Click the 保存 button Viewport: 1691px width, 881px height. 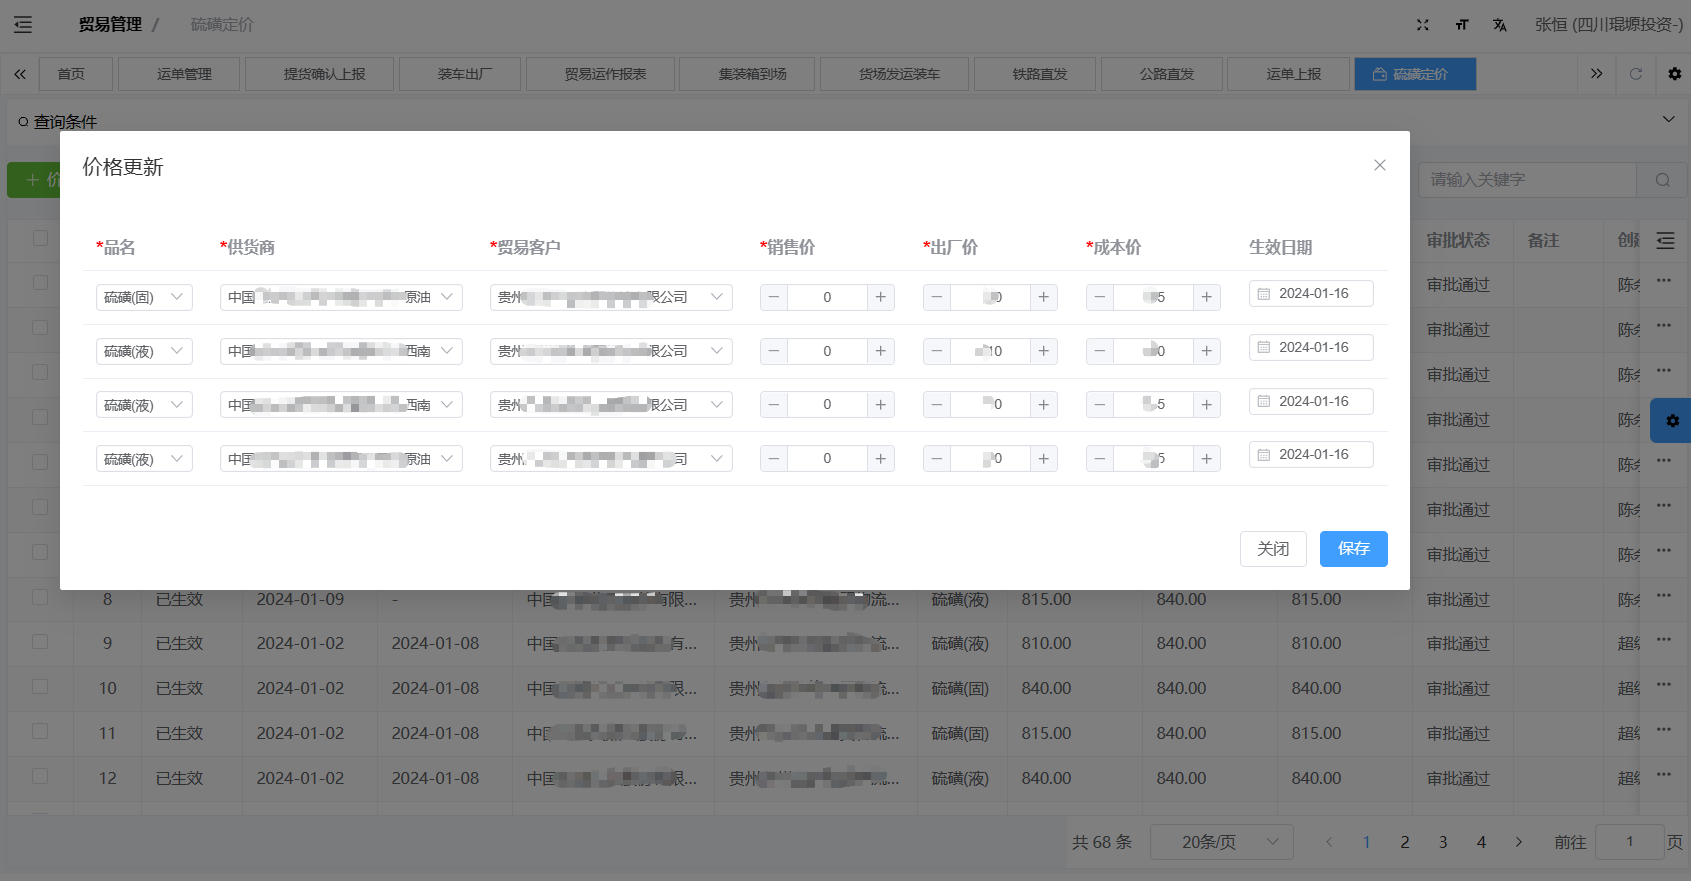(1353, 549)
